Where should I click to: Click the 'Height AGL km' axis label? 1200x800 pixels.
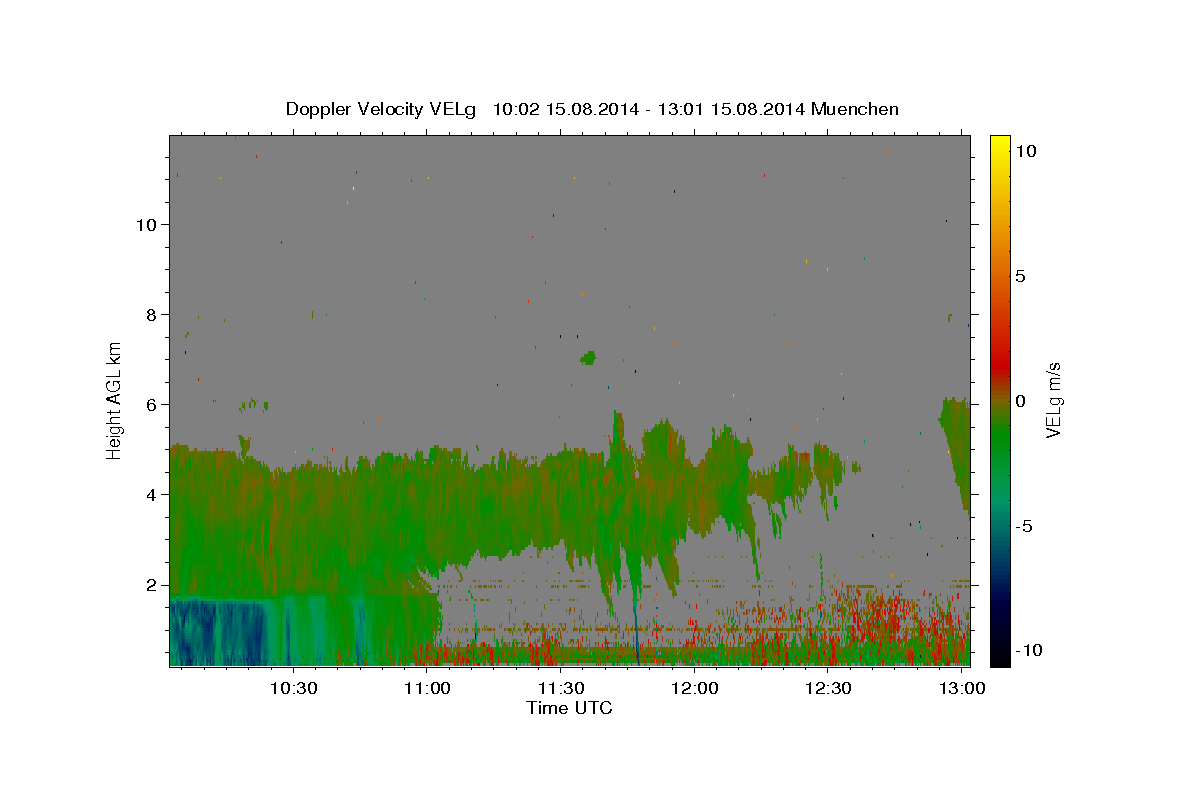click(115, 400)
